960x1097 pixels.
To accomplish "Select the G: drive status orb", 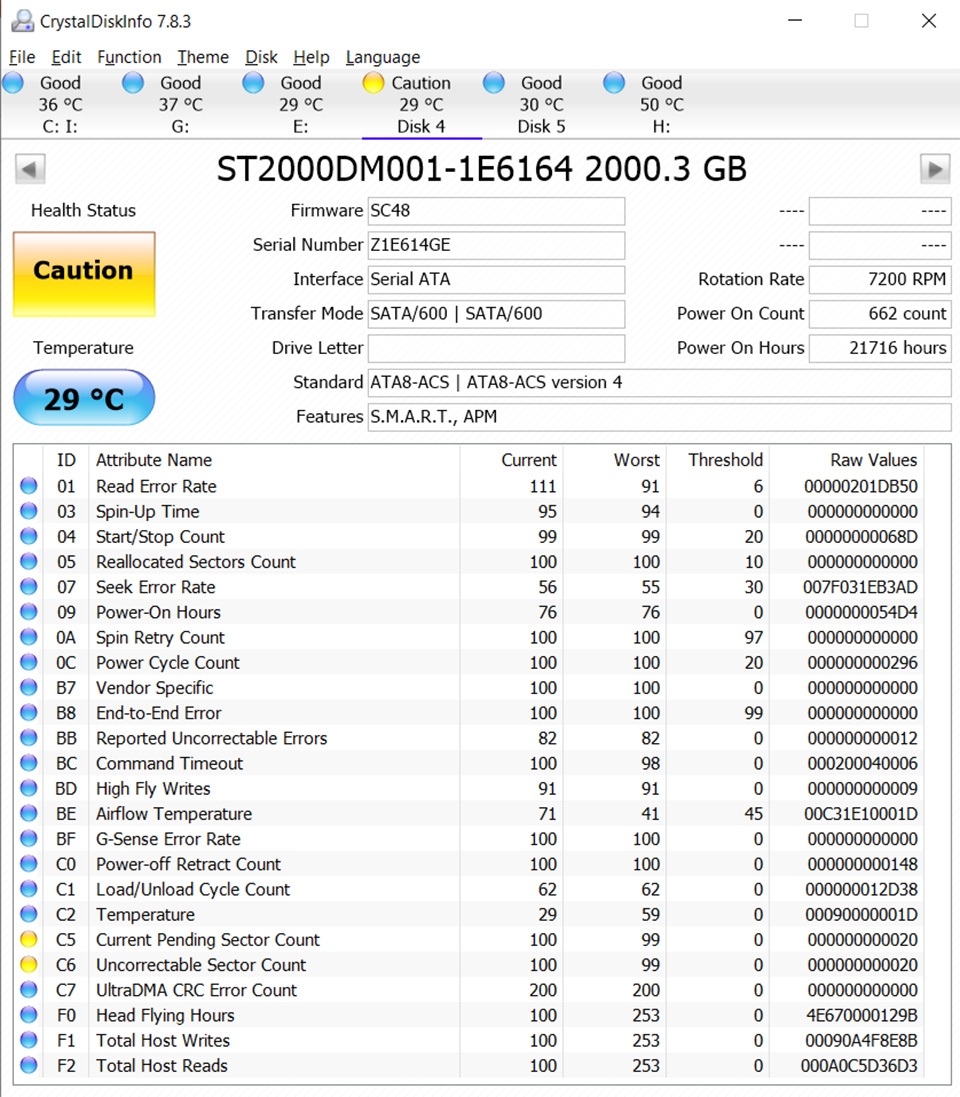I will (133, 84).
